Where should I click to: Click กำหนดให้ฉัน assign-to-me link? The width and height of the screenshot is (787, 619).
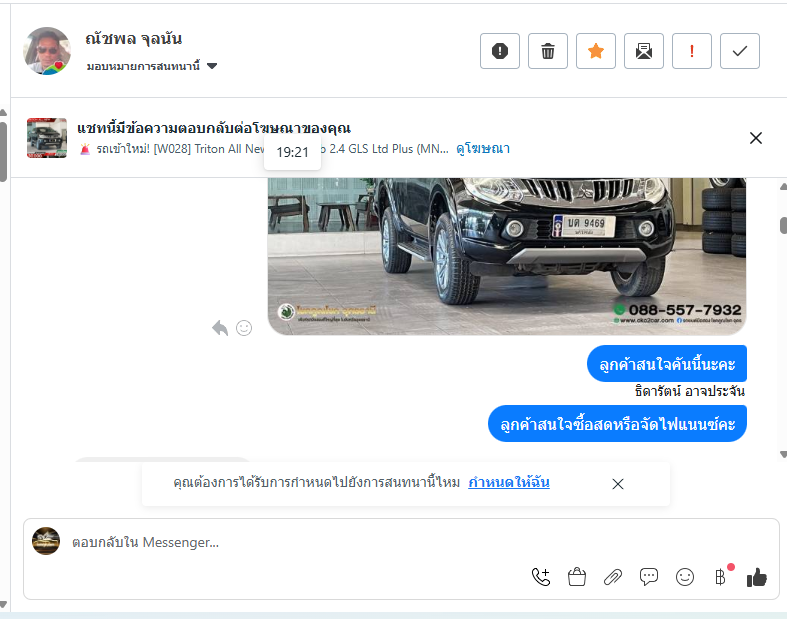click(509, 482)
